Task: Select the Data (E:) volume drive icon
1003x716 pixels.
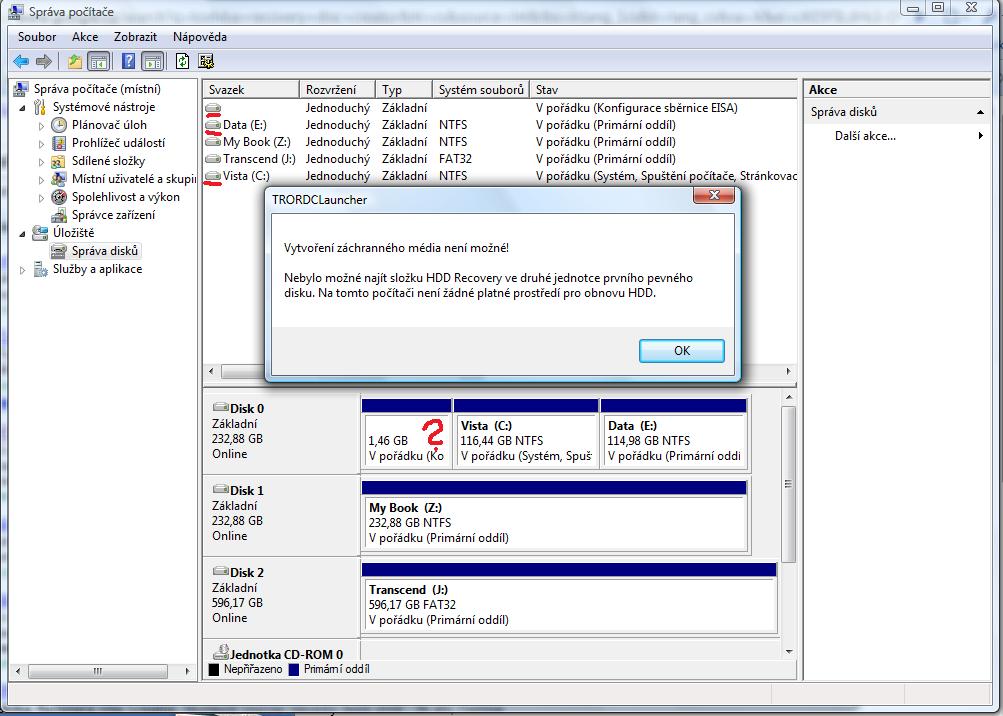Action: [x=213, y=125]
